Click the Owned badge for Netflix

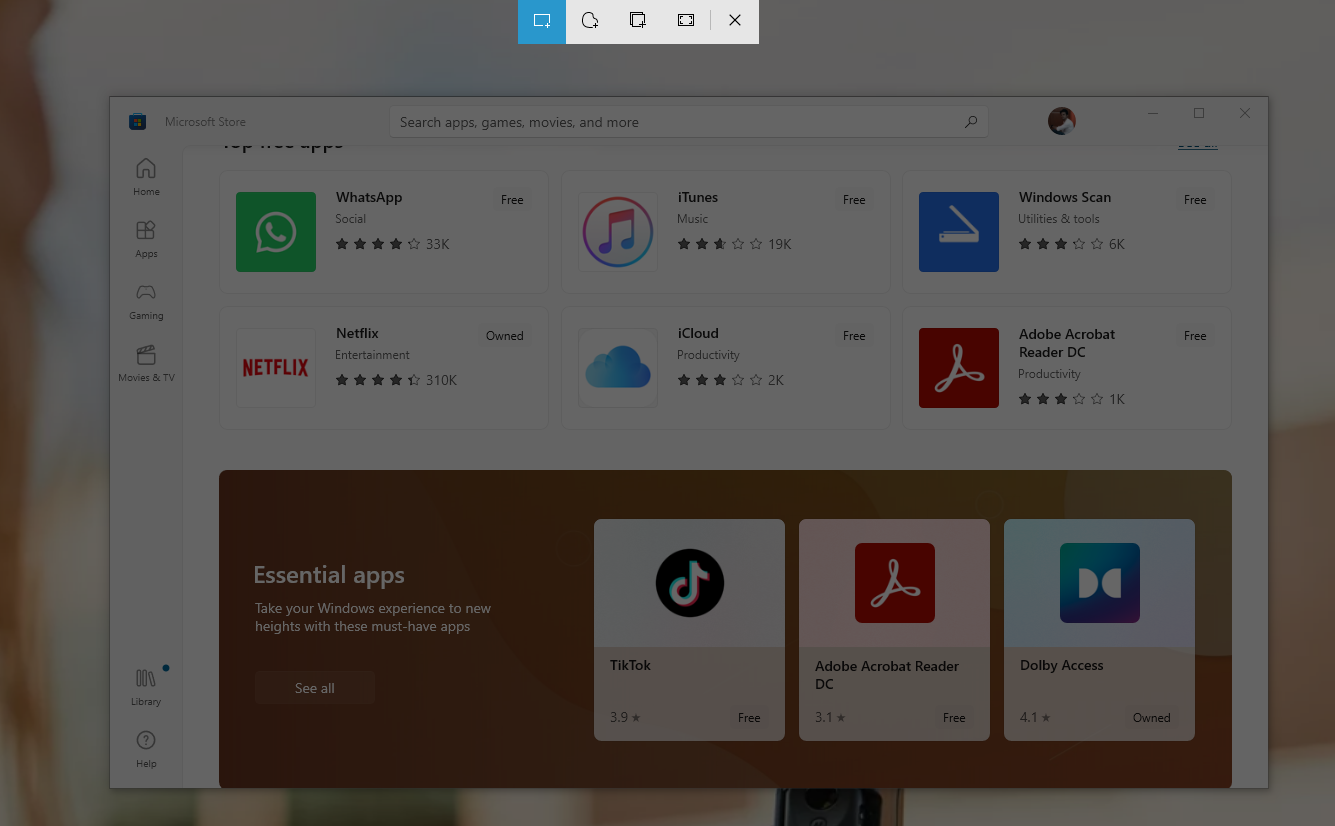[x=505, y=336]
